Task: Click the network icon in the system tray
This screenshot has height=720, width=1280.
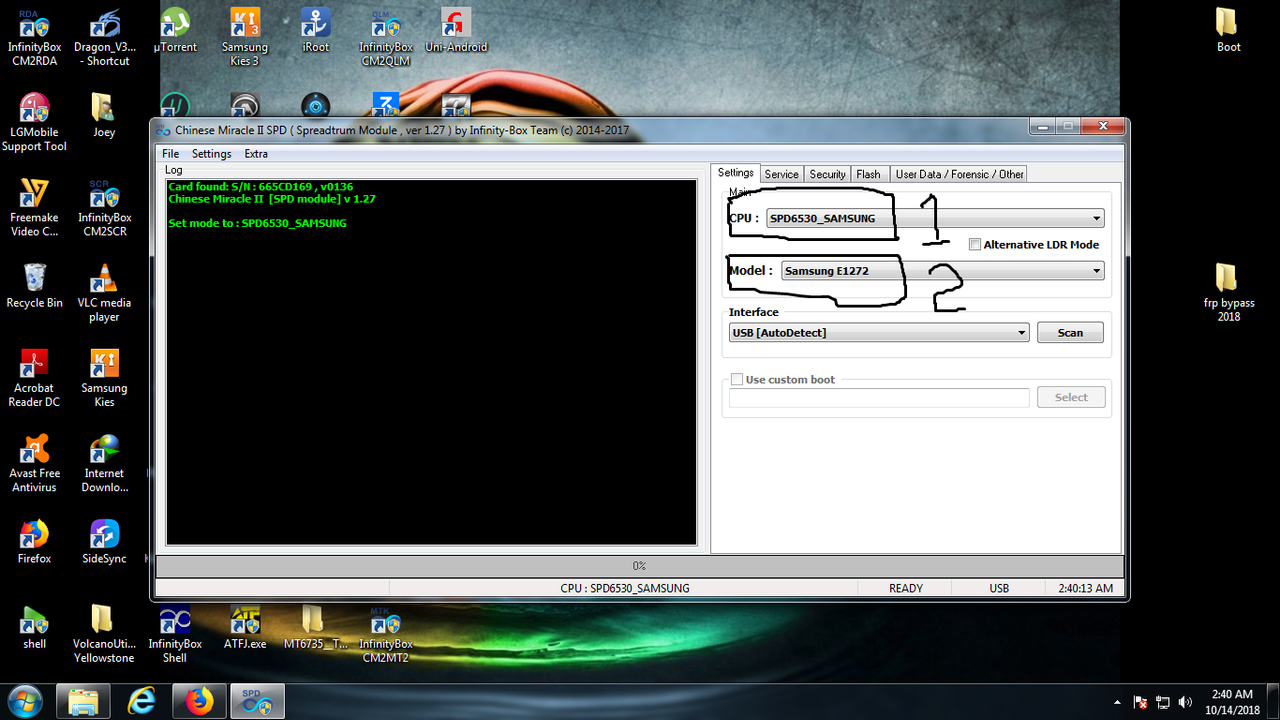Action: tap(1163, 702)
